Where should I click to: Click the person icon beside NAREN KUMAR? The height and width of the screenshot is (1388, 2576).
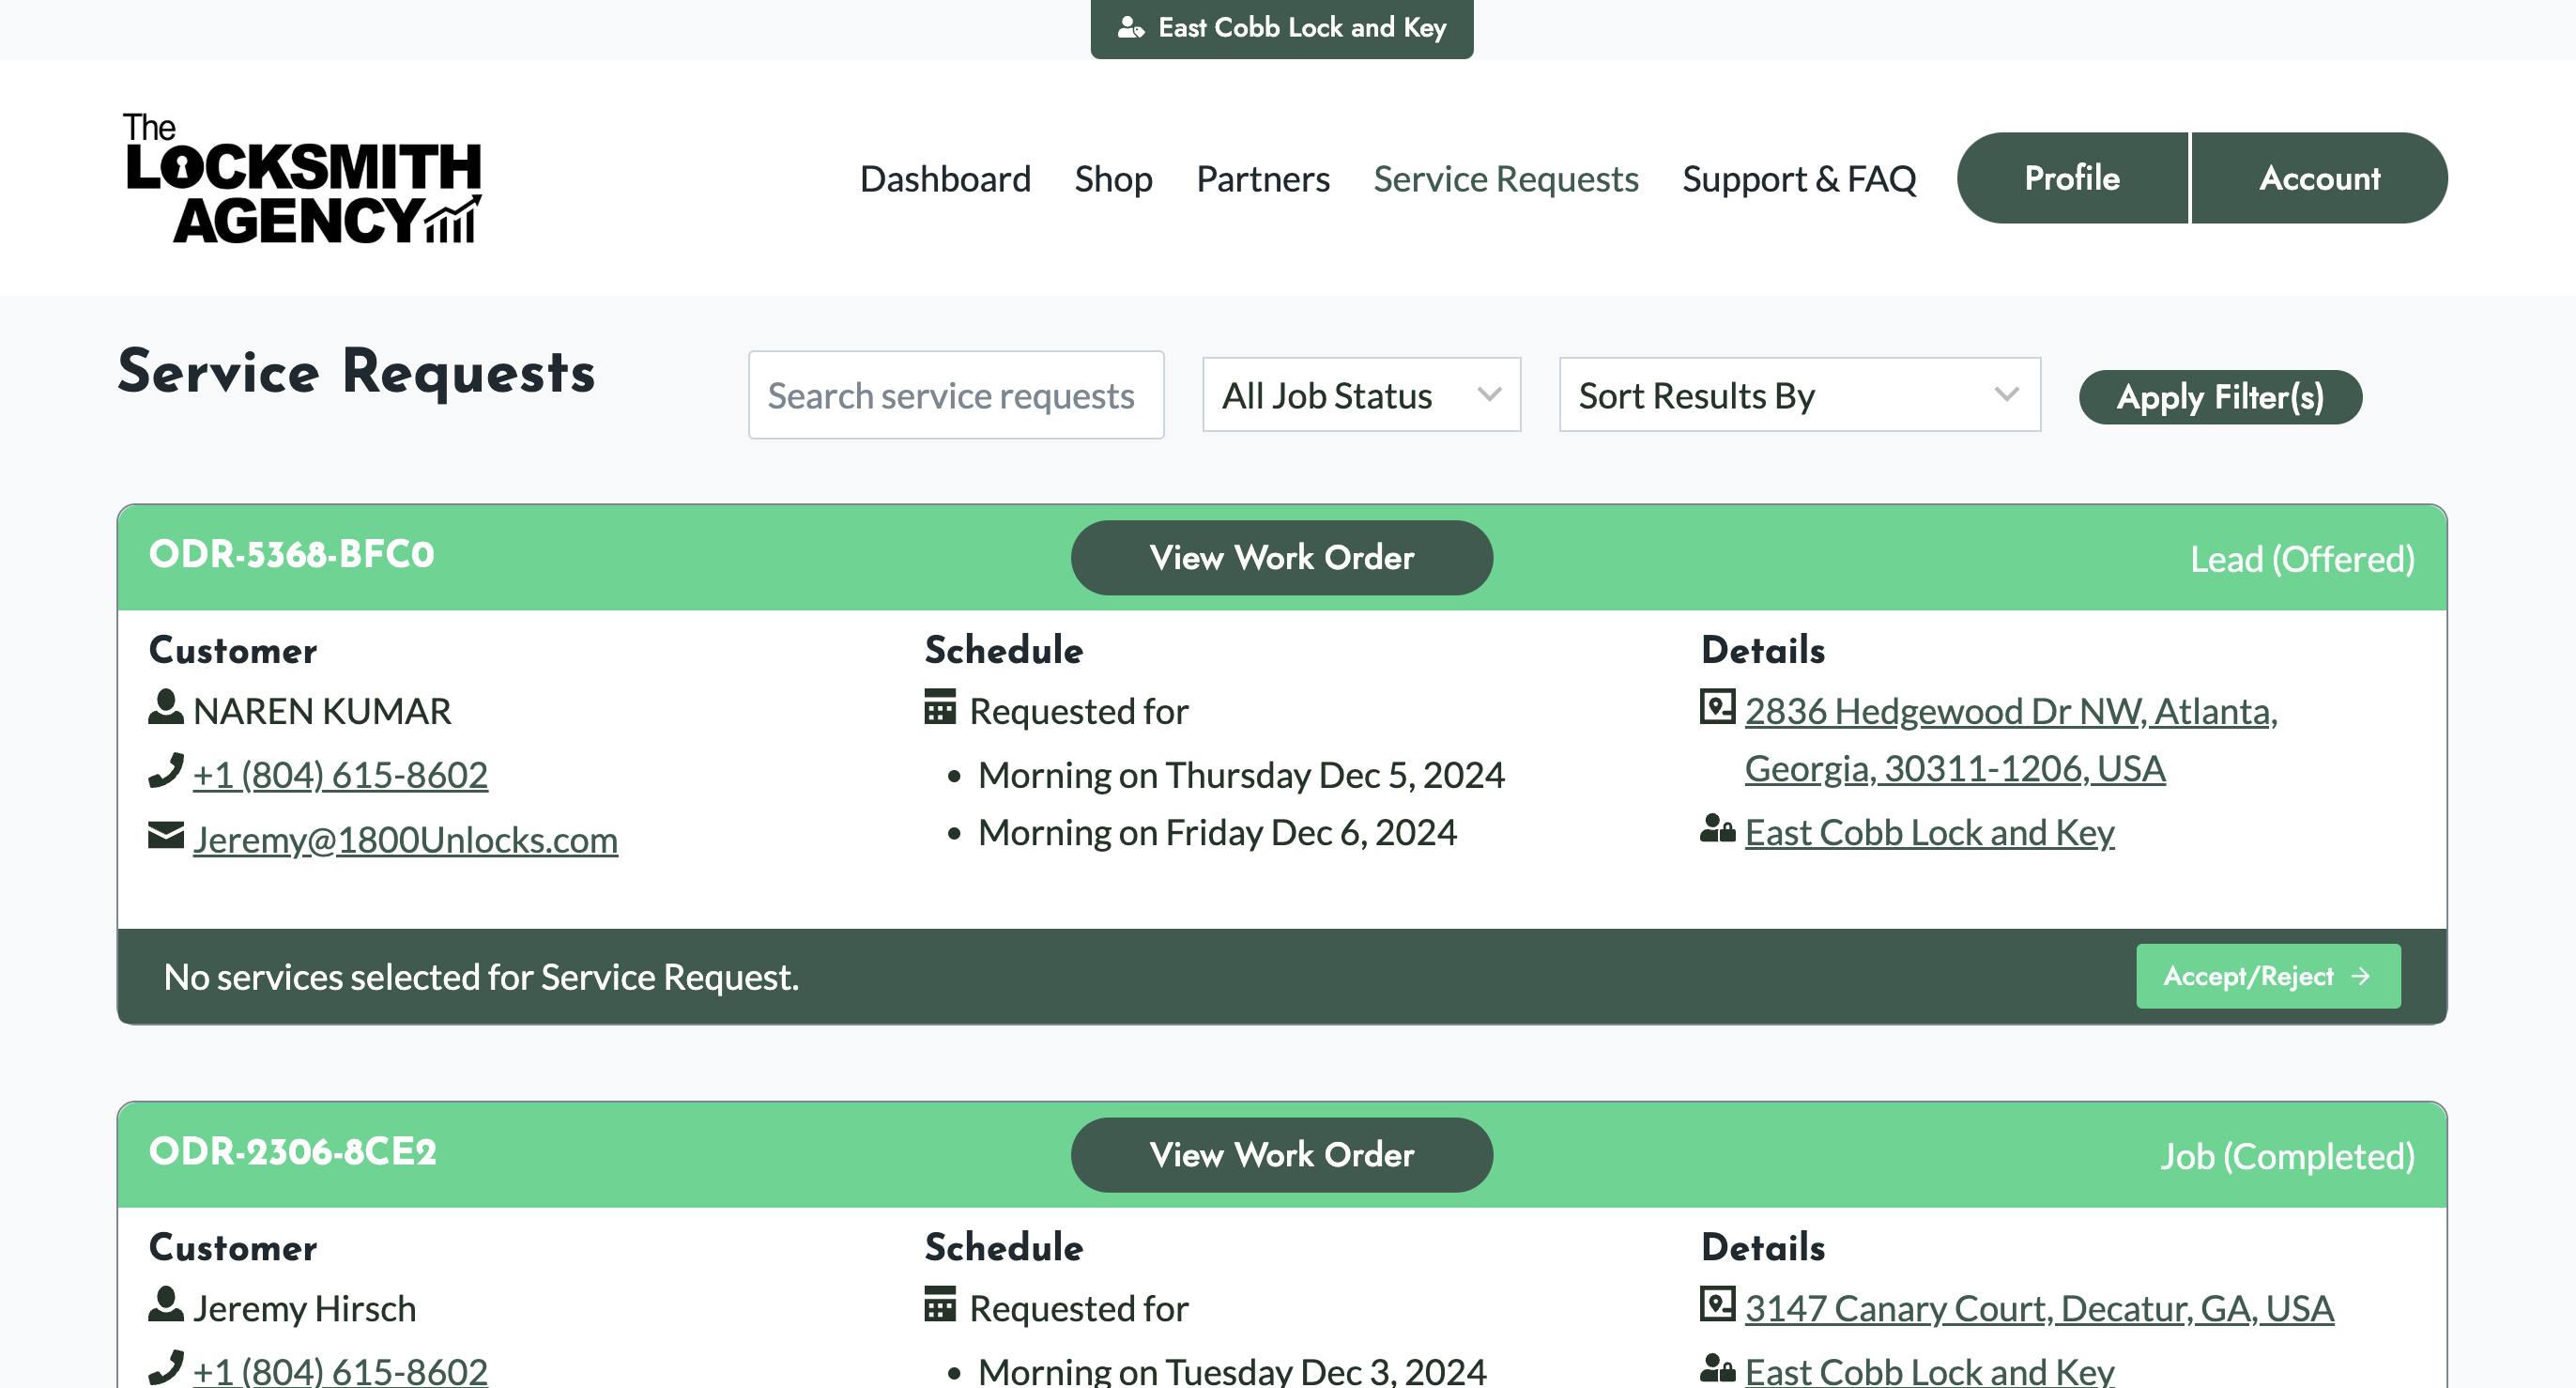coord(164,710)
